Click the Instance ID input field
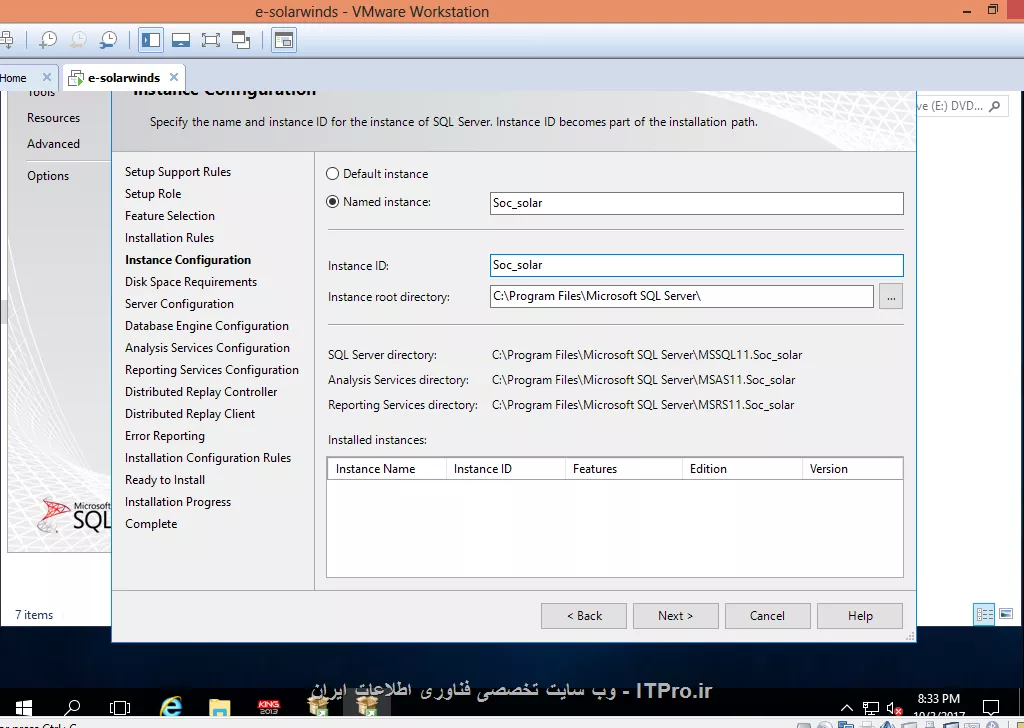 697,265
